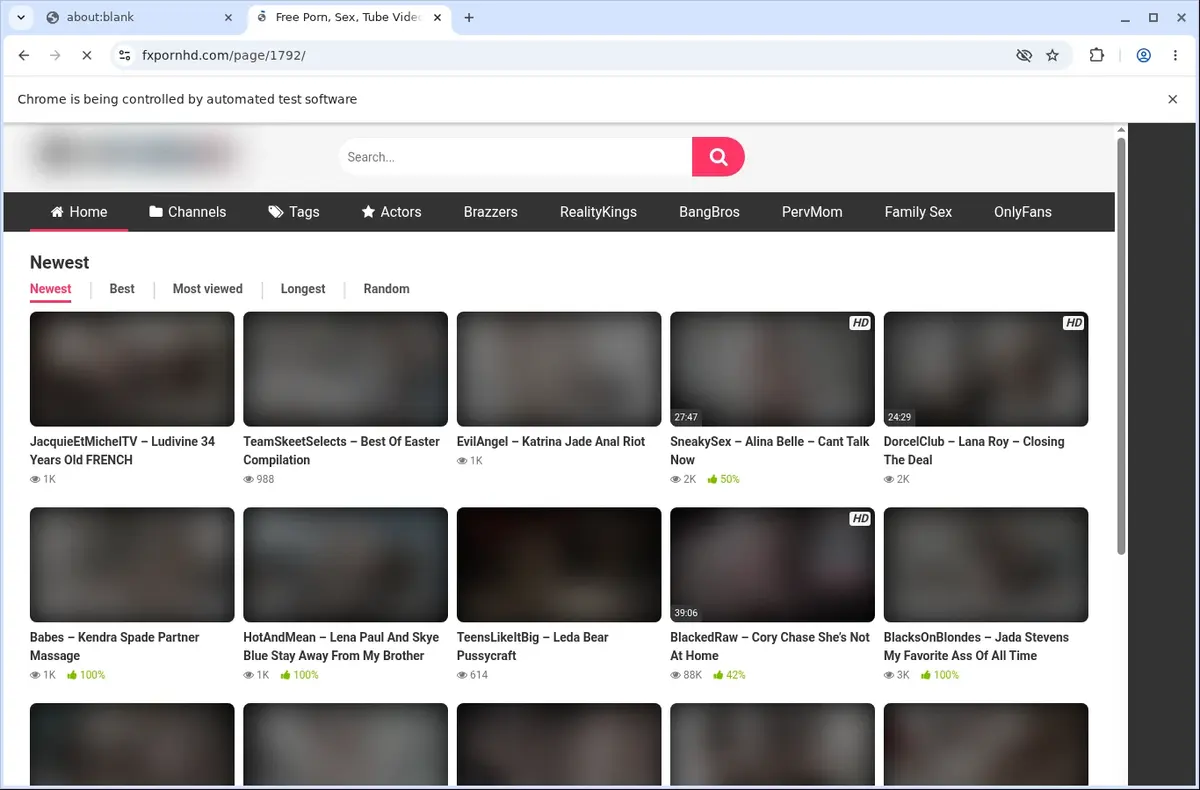Viewport: 1200px width, 790px height.
Task: Go back using the back arrow
Action: [24, 56]
